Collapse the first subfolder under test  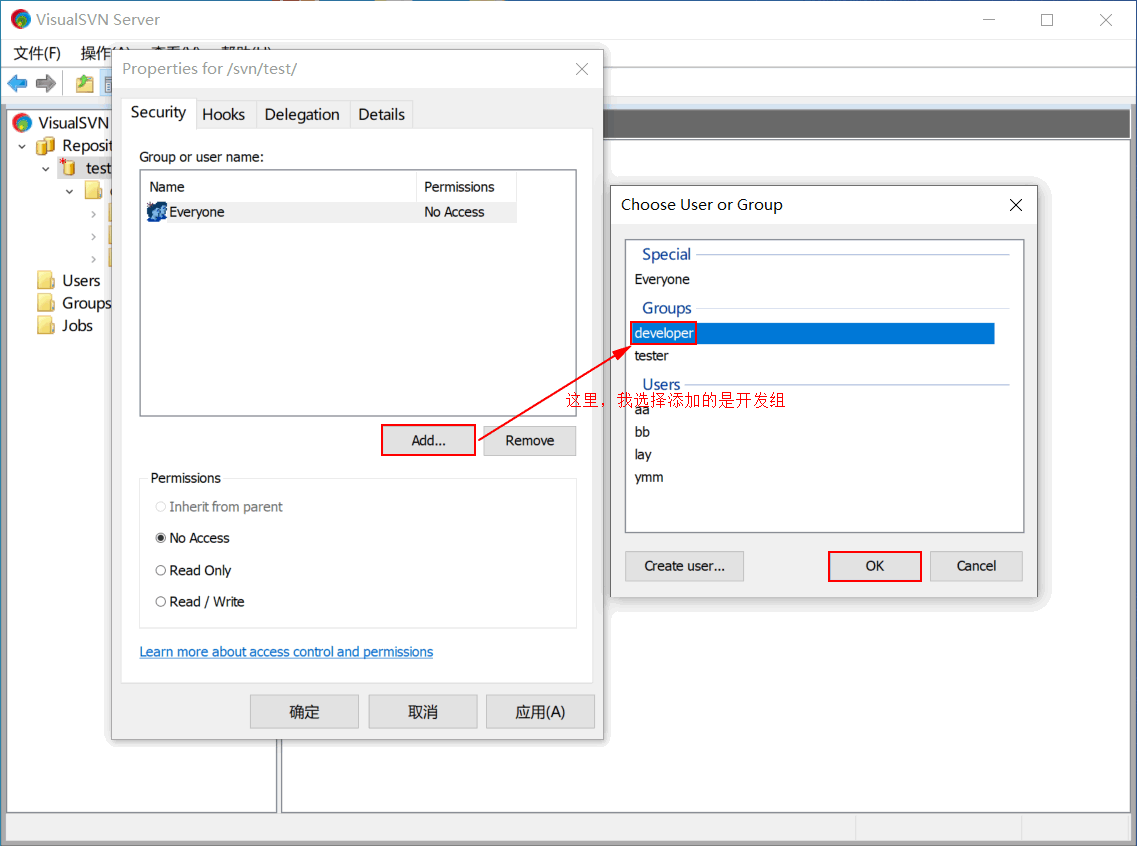point(70,192)
